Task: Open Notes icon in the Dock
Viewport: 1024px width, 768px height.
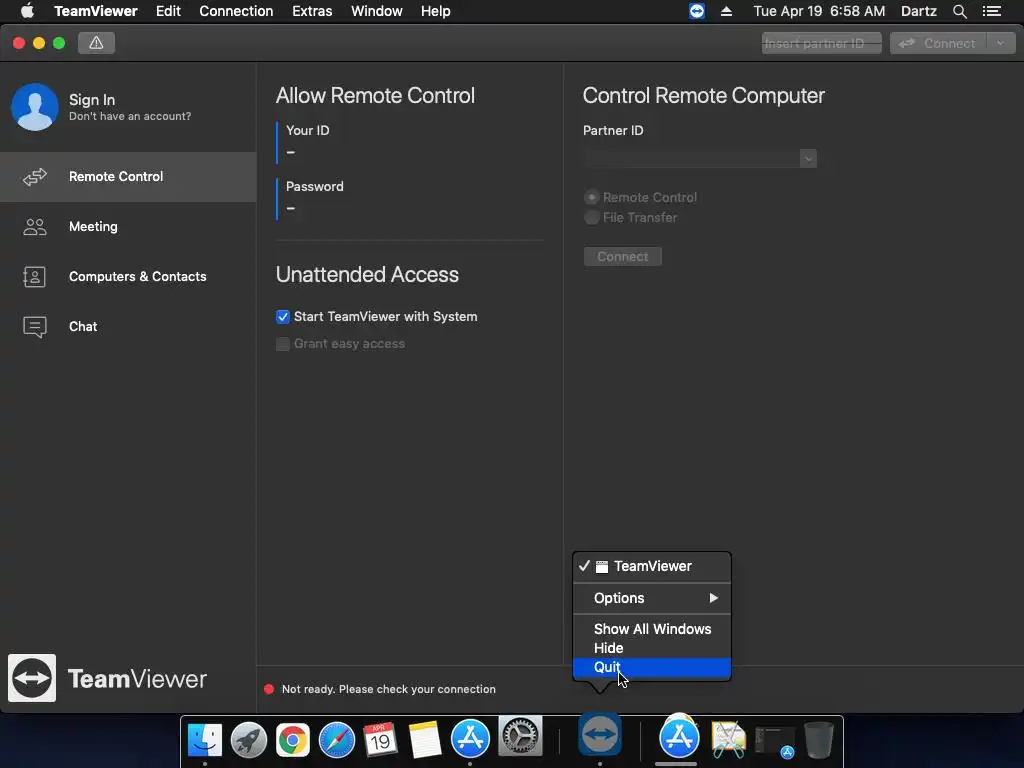Action: click(x=425, y=740)
